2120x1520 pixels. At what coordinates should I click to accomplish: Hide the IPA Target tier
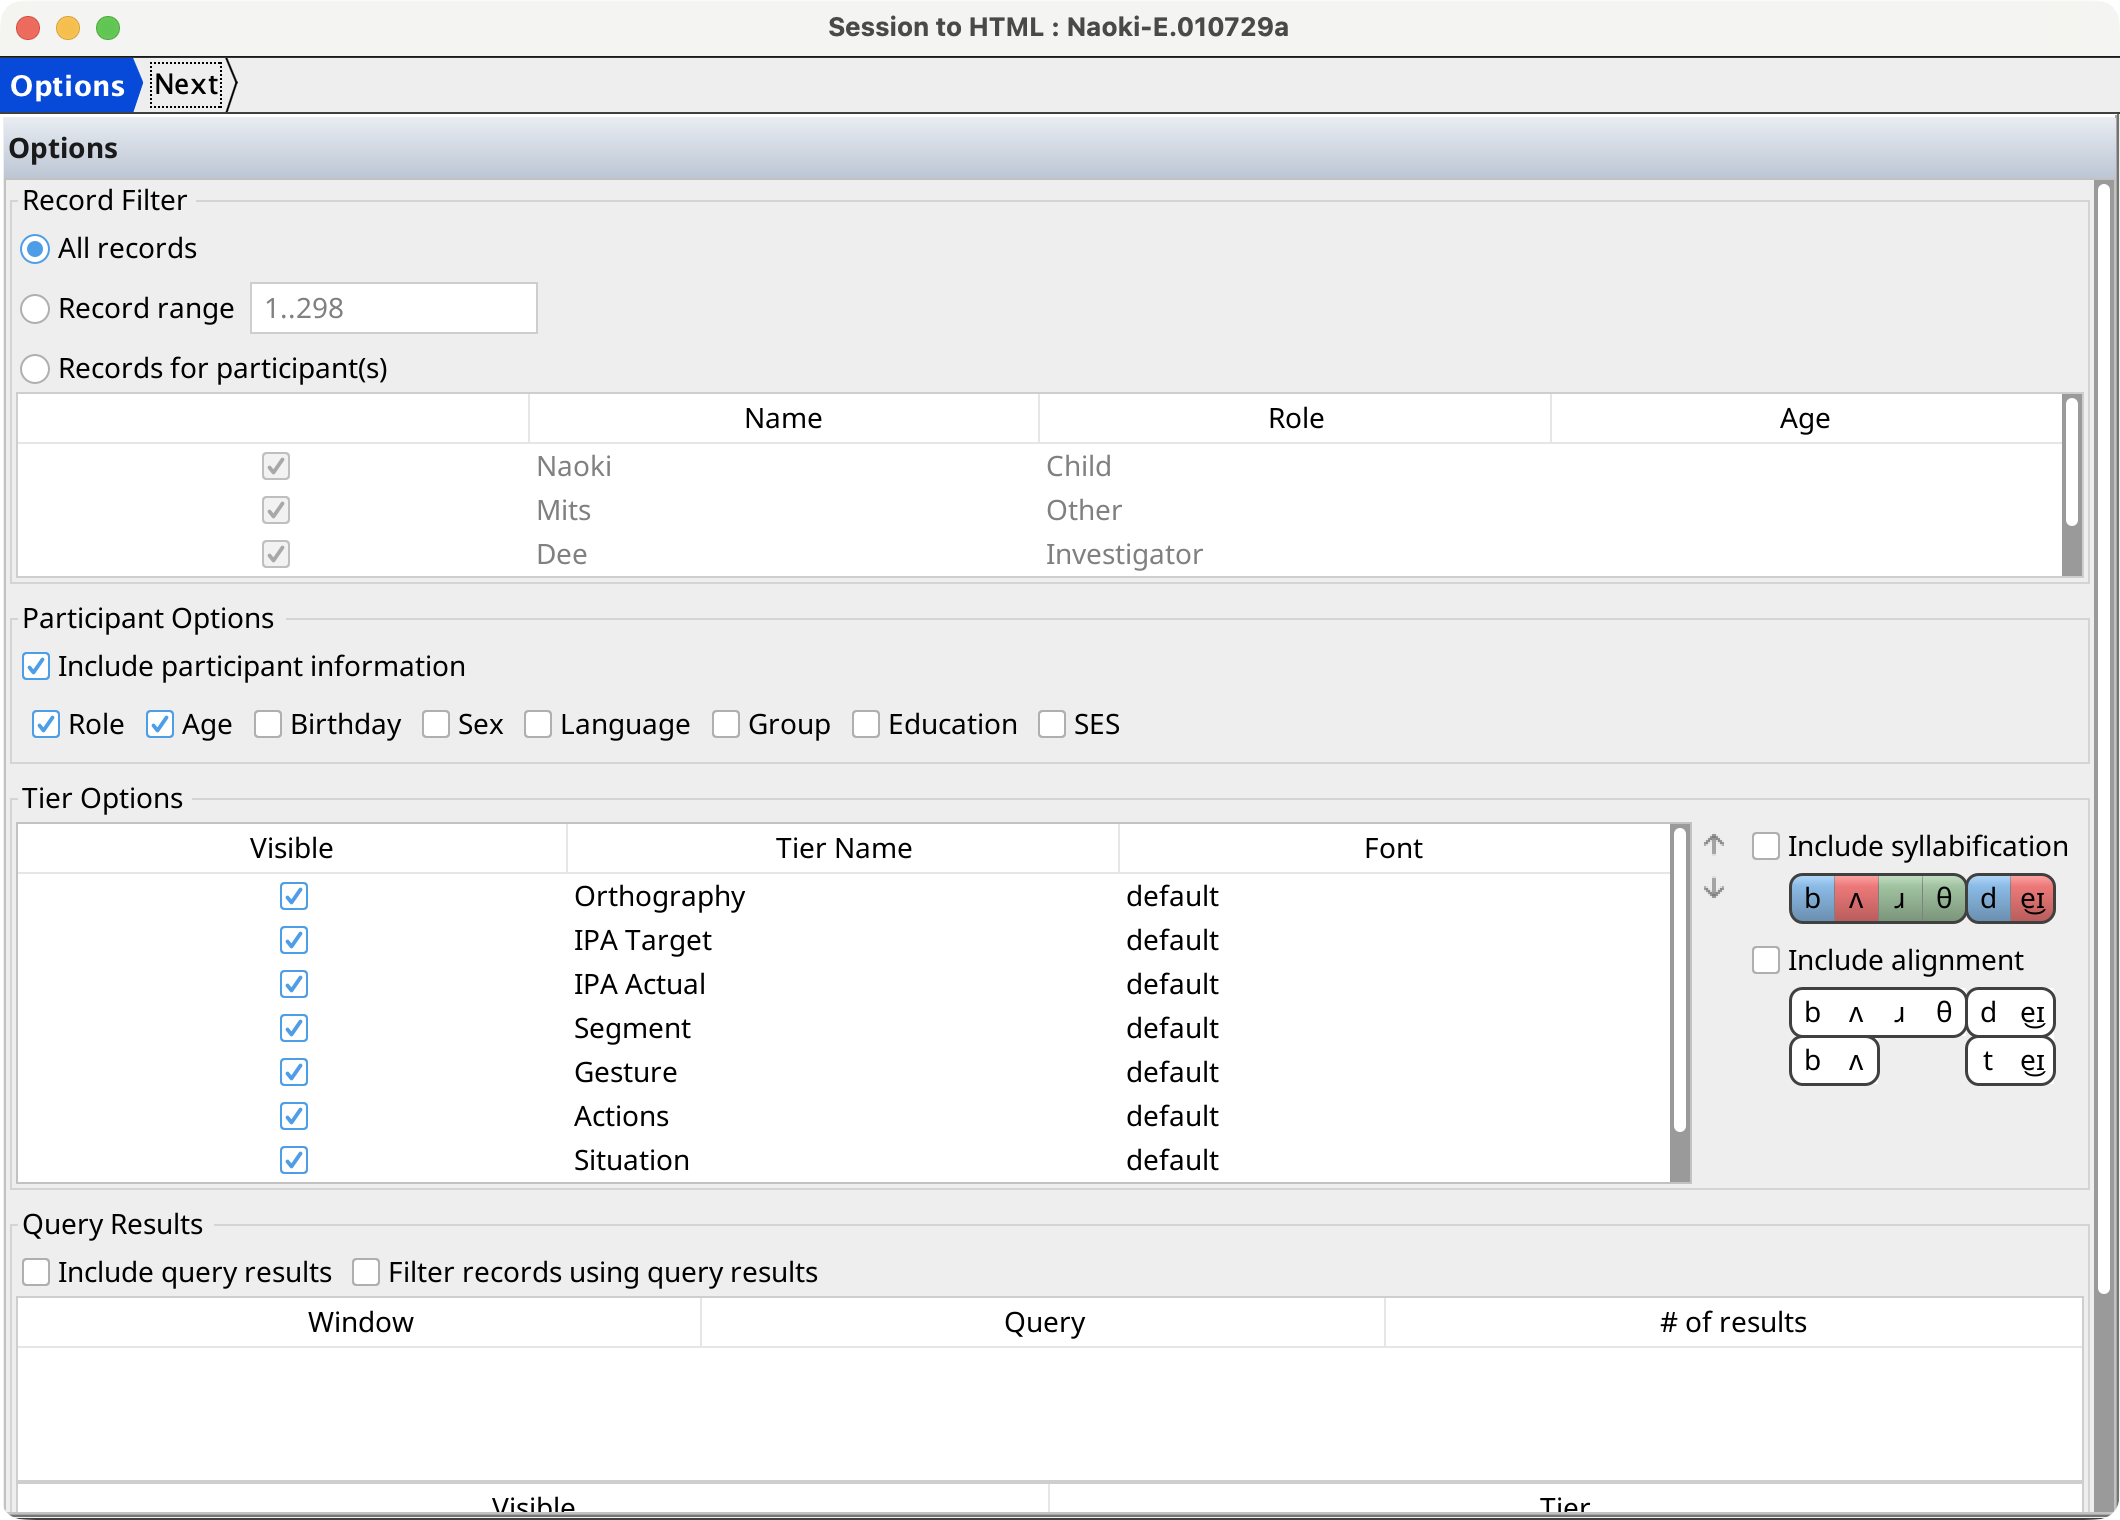pyautogui.click(x=294, y=940)
